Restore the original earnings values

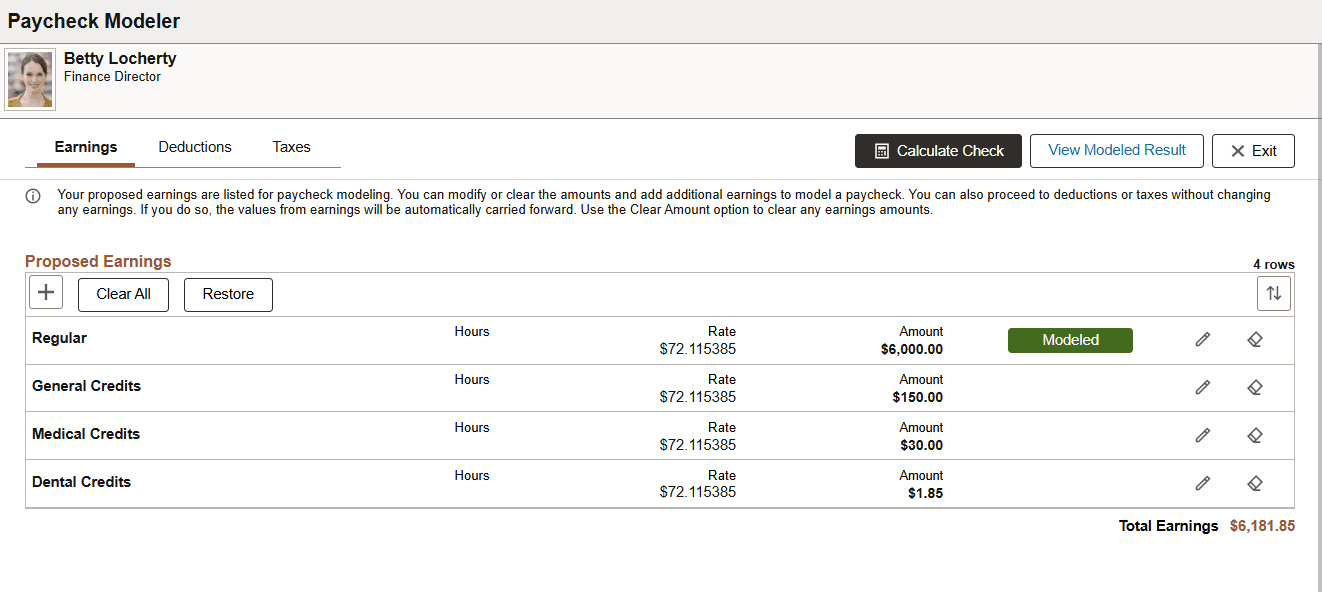click(x=228, y=294)
